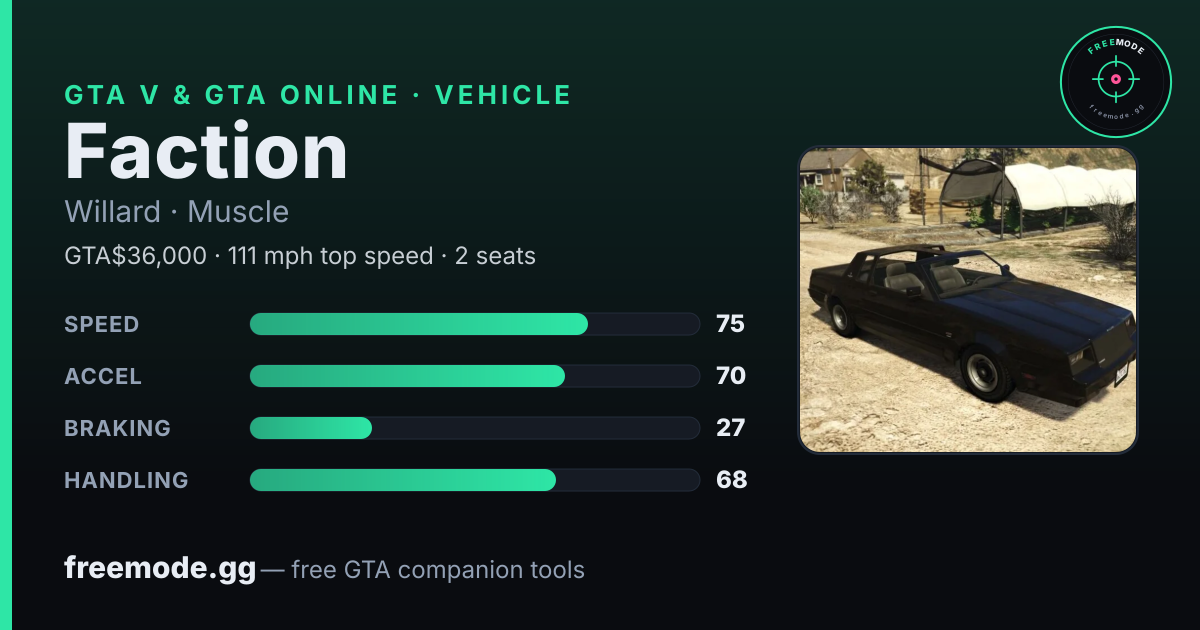Select the ACCEL label

(x=103, y=376)
